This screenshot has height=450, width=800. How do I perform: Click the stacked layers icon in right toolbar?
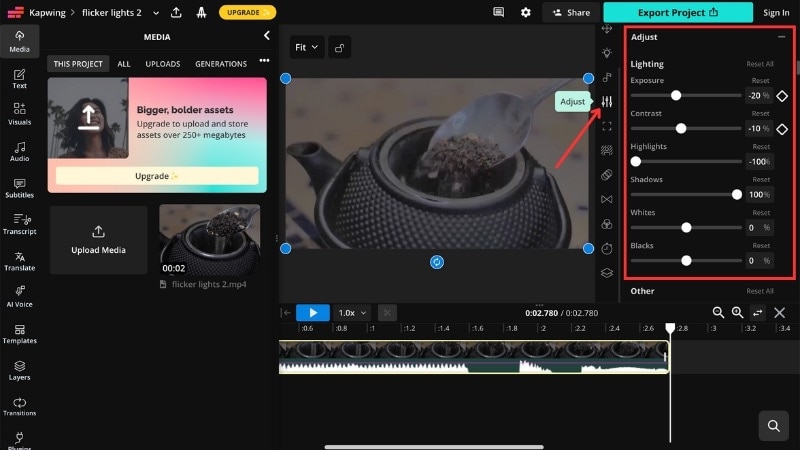click(607, 273)
